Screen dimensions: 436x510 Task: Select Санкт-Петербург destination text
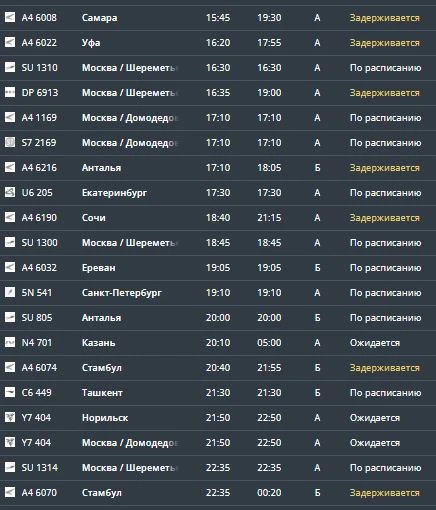point(121,293)
